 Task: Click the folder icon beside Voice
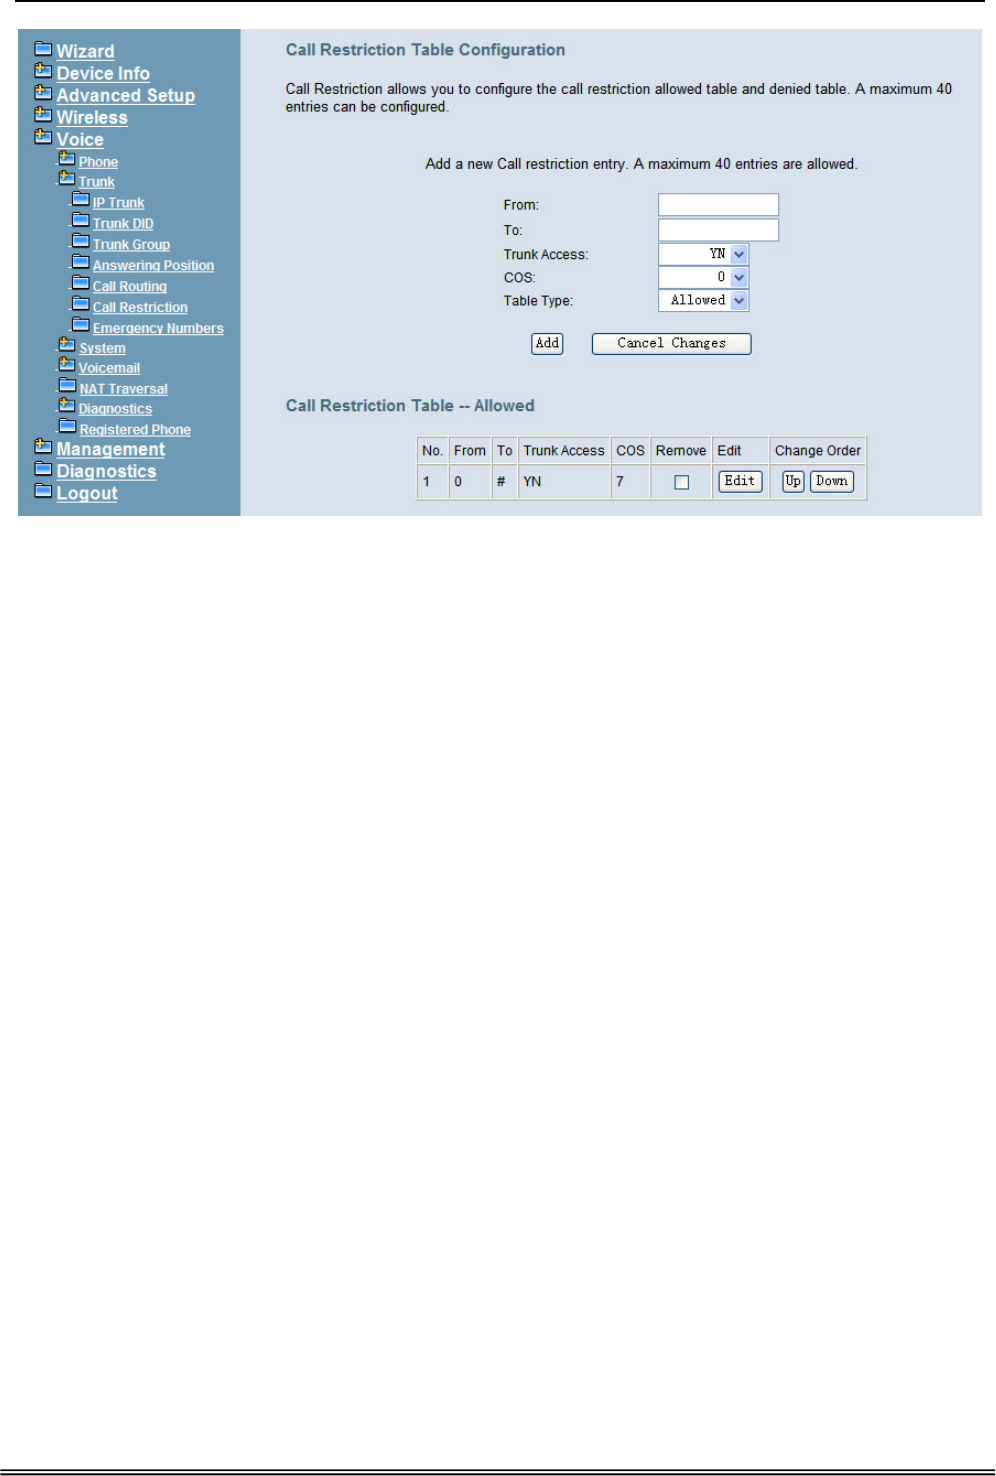(x=43, y=136)
